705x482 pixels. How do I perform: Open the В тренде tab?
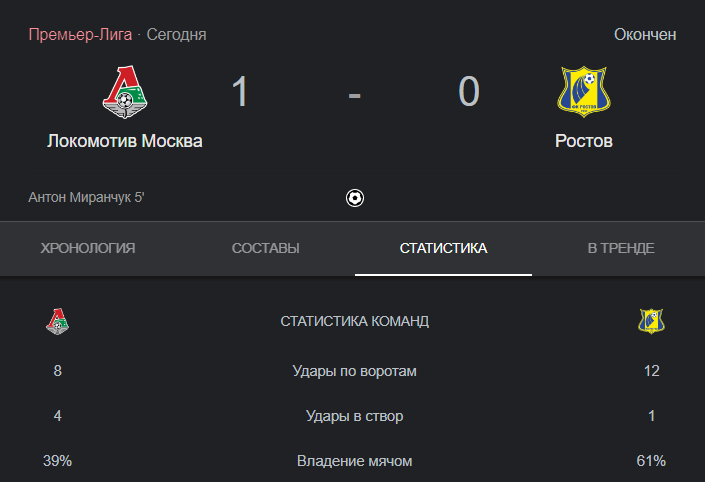tap(620, 248)
